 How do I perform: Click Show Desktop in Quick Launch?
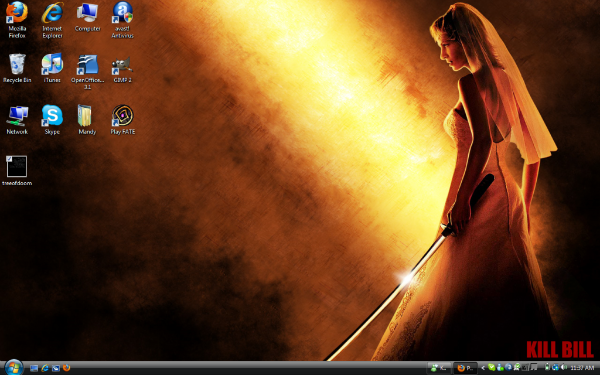point(34,368)
